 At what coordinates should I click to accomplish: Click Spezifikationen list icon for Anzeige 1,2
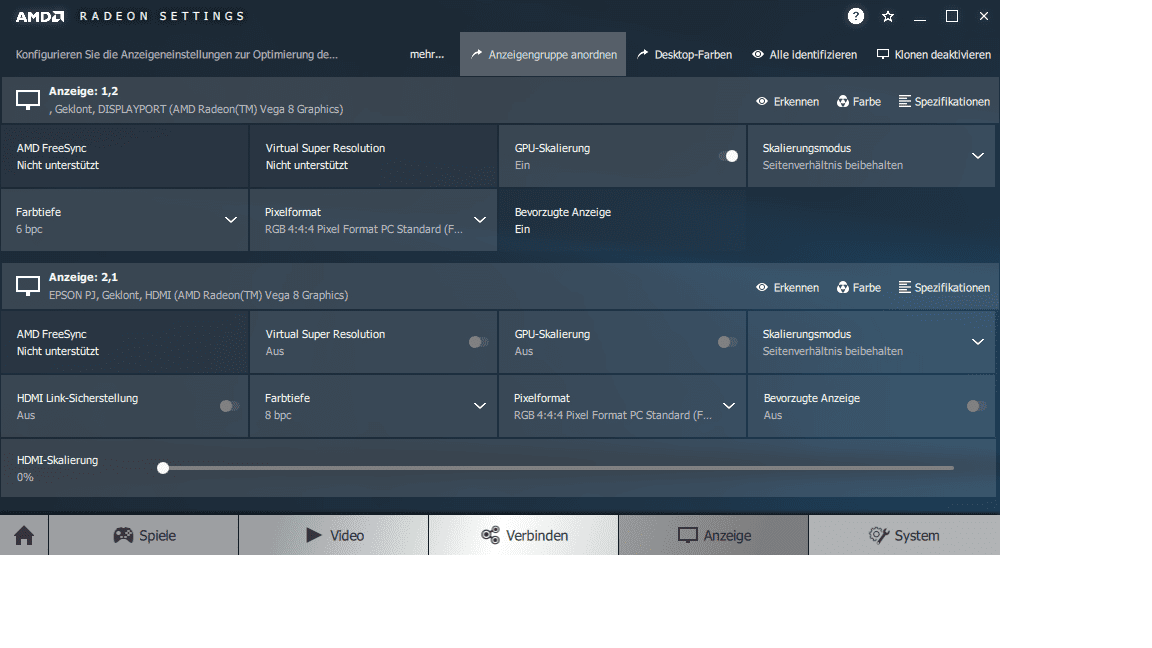pyautogui.click(x=904, y=101)
